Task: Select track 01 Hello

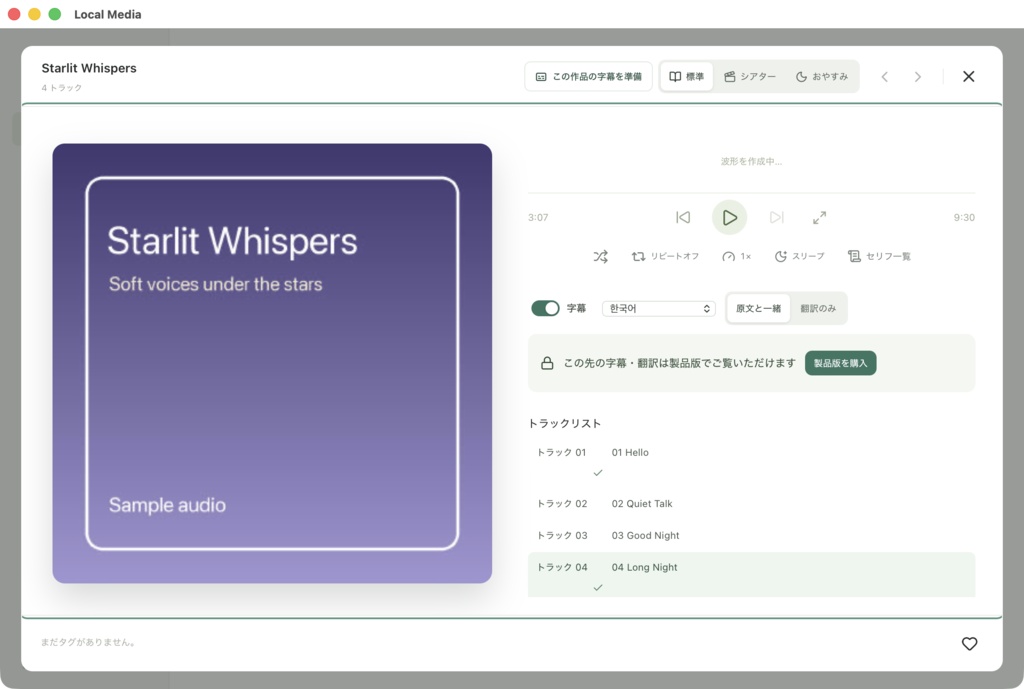Action: 751,462
